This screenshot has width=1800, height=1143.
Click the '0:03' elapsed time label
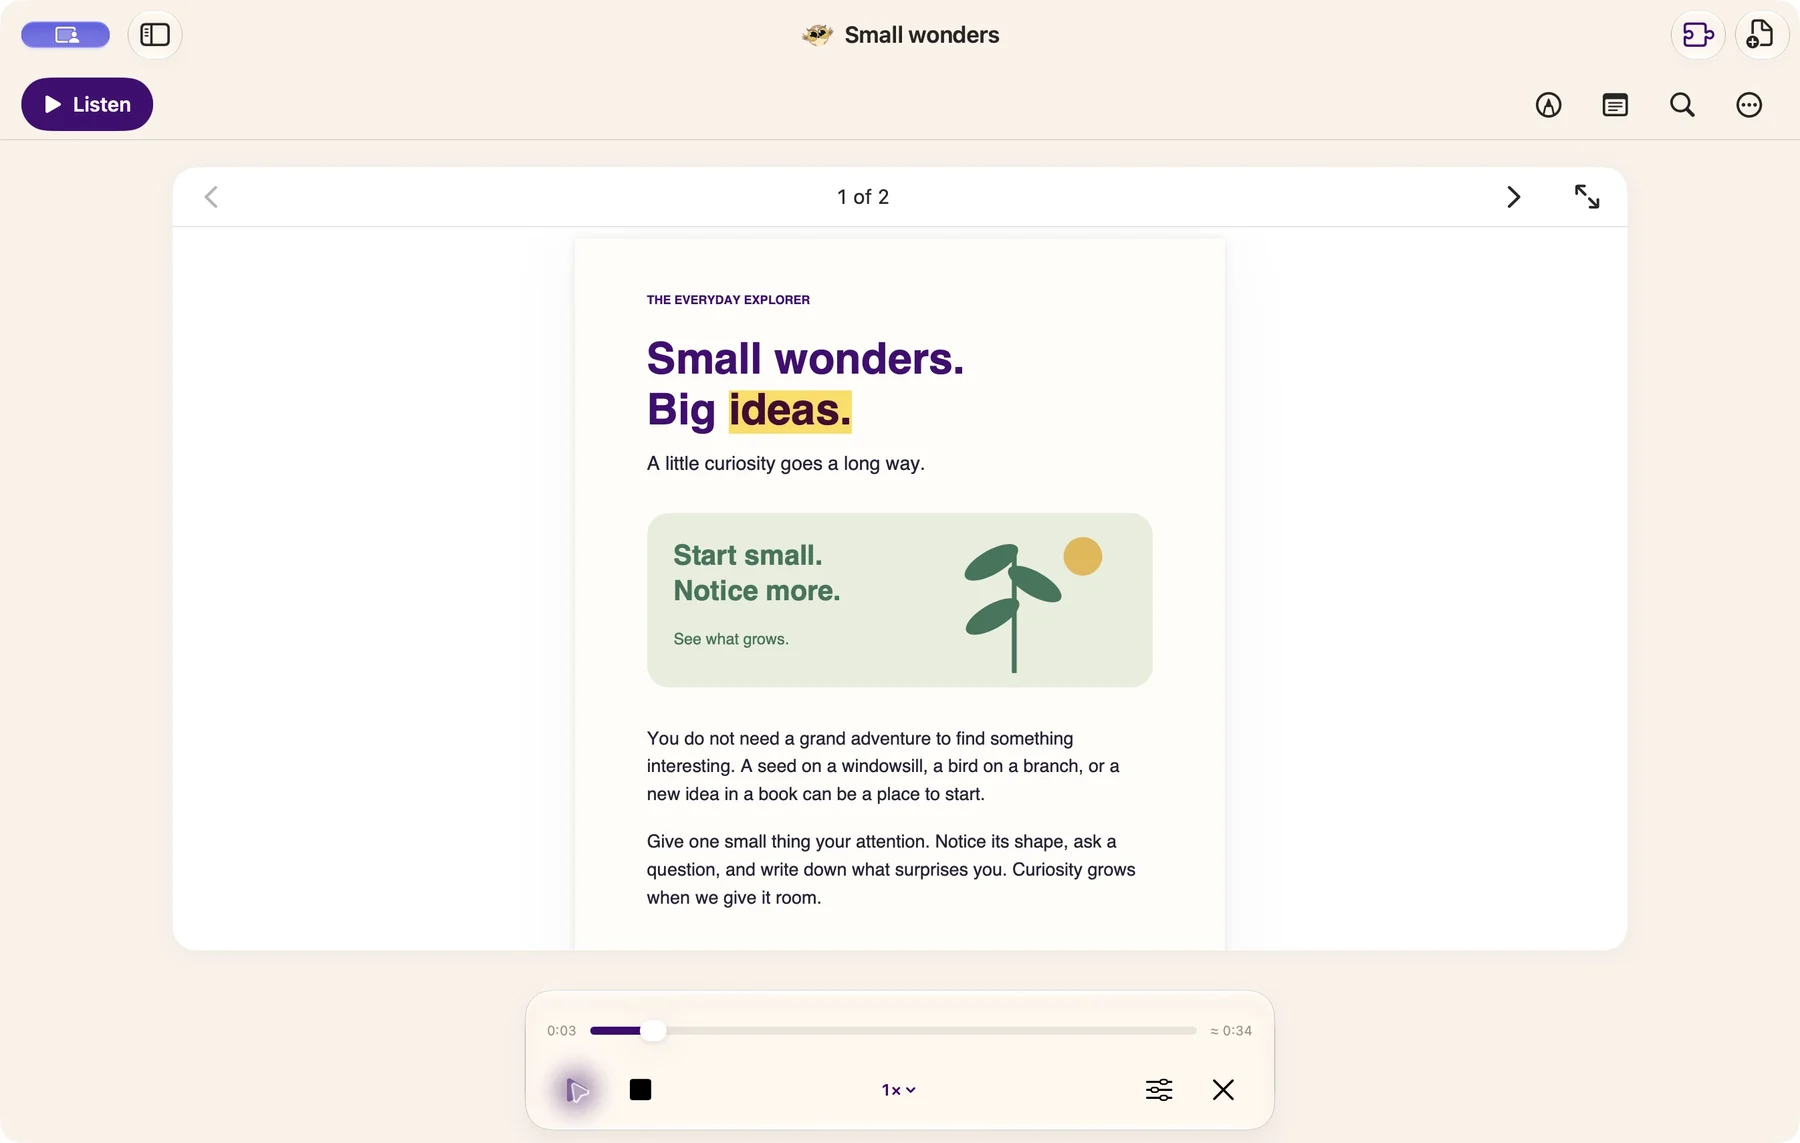(561, 1031)
